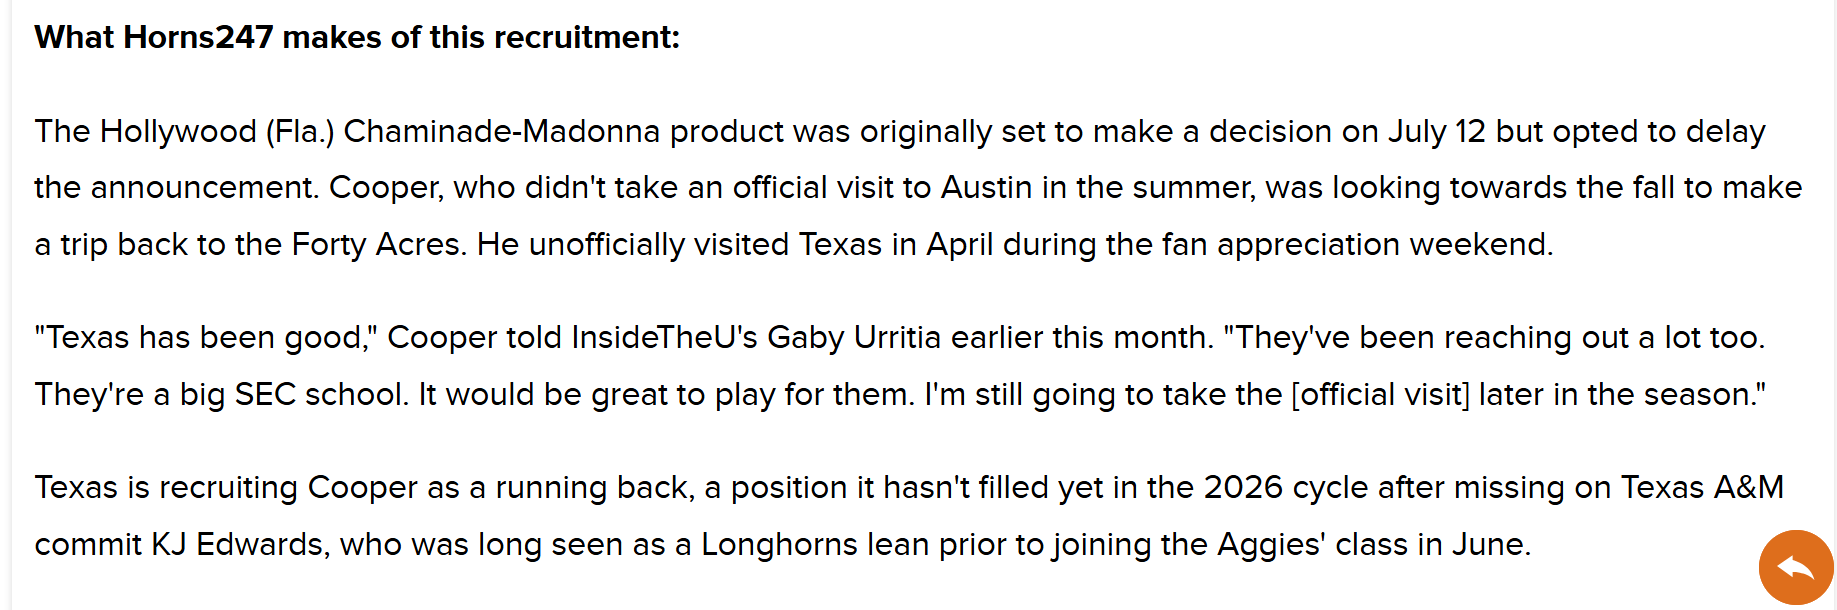Click the school name "Texas A&M"

pyautogui.click(x=1702, y=487)
